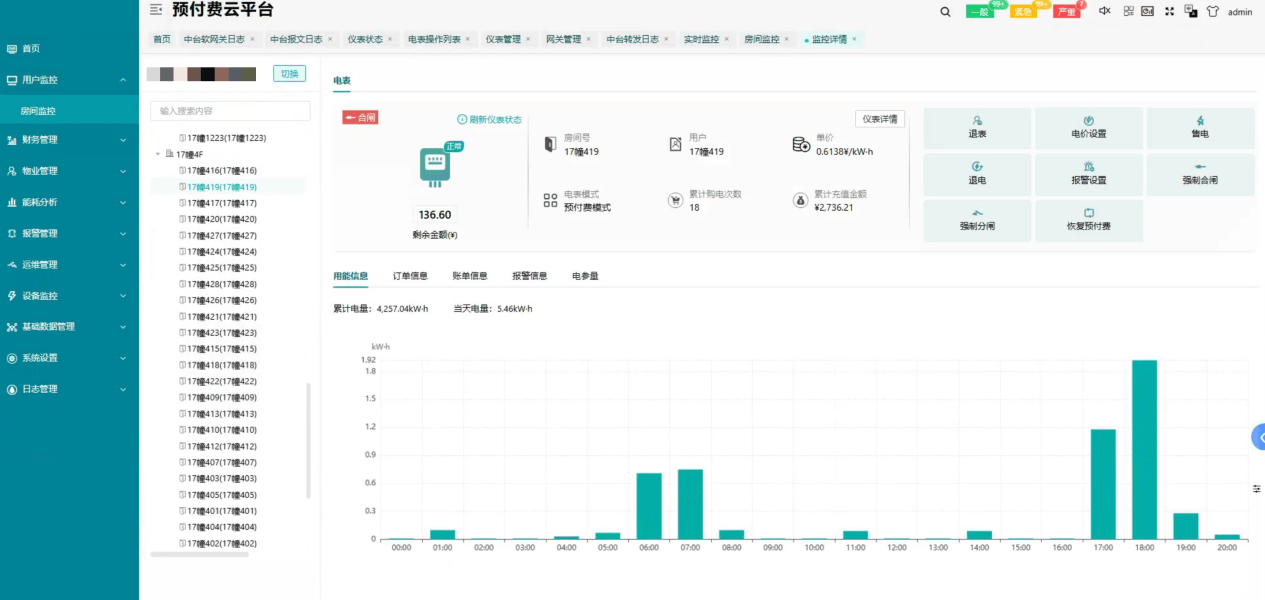The width and height of the screenshot is (1265, 600).
Task: Collapse the sidebar with the hamburger icon
Action: point(155,10)
